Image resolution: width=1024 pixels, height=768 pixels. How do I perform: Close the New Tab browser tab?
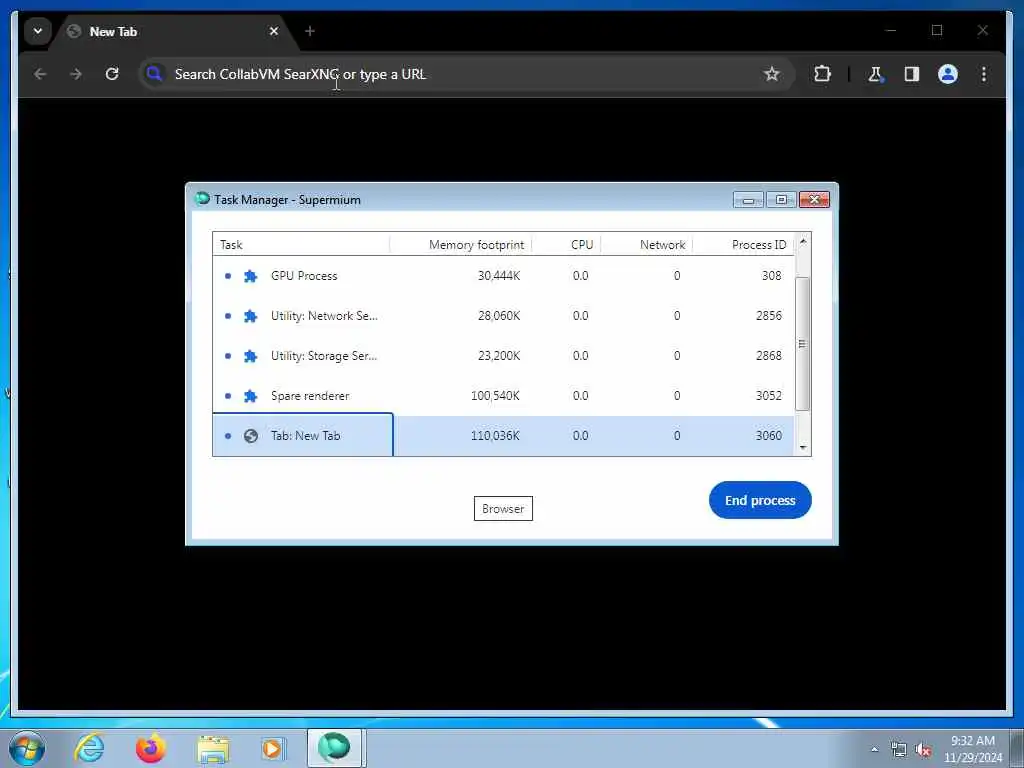pos(274,31)
